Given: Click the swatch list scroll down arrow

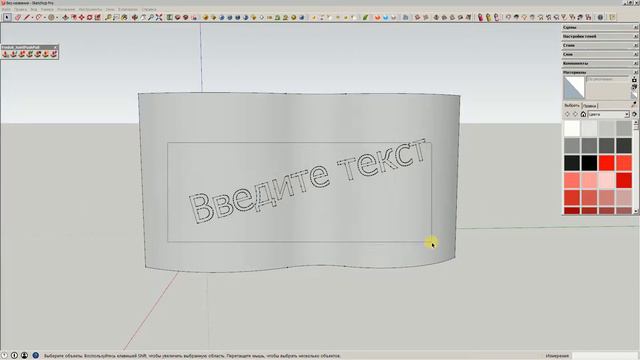Looking at the screenshot, I should (x=636, y=211).
